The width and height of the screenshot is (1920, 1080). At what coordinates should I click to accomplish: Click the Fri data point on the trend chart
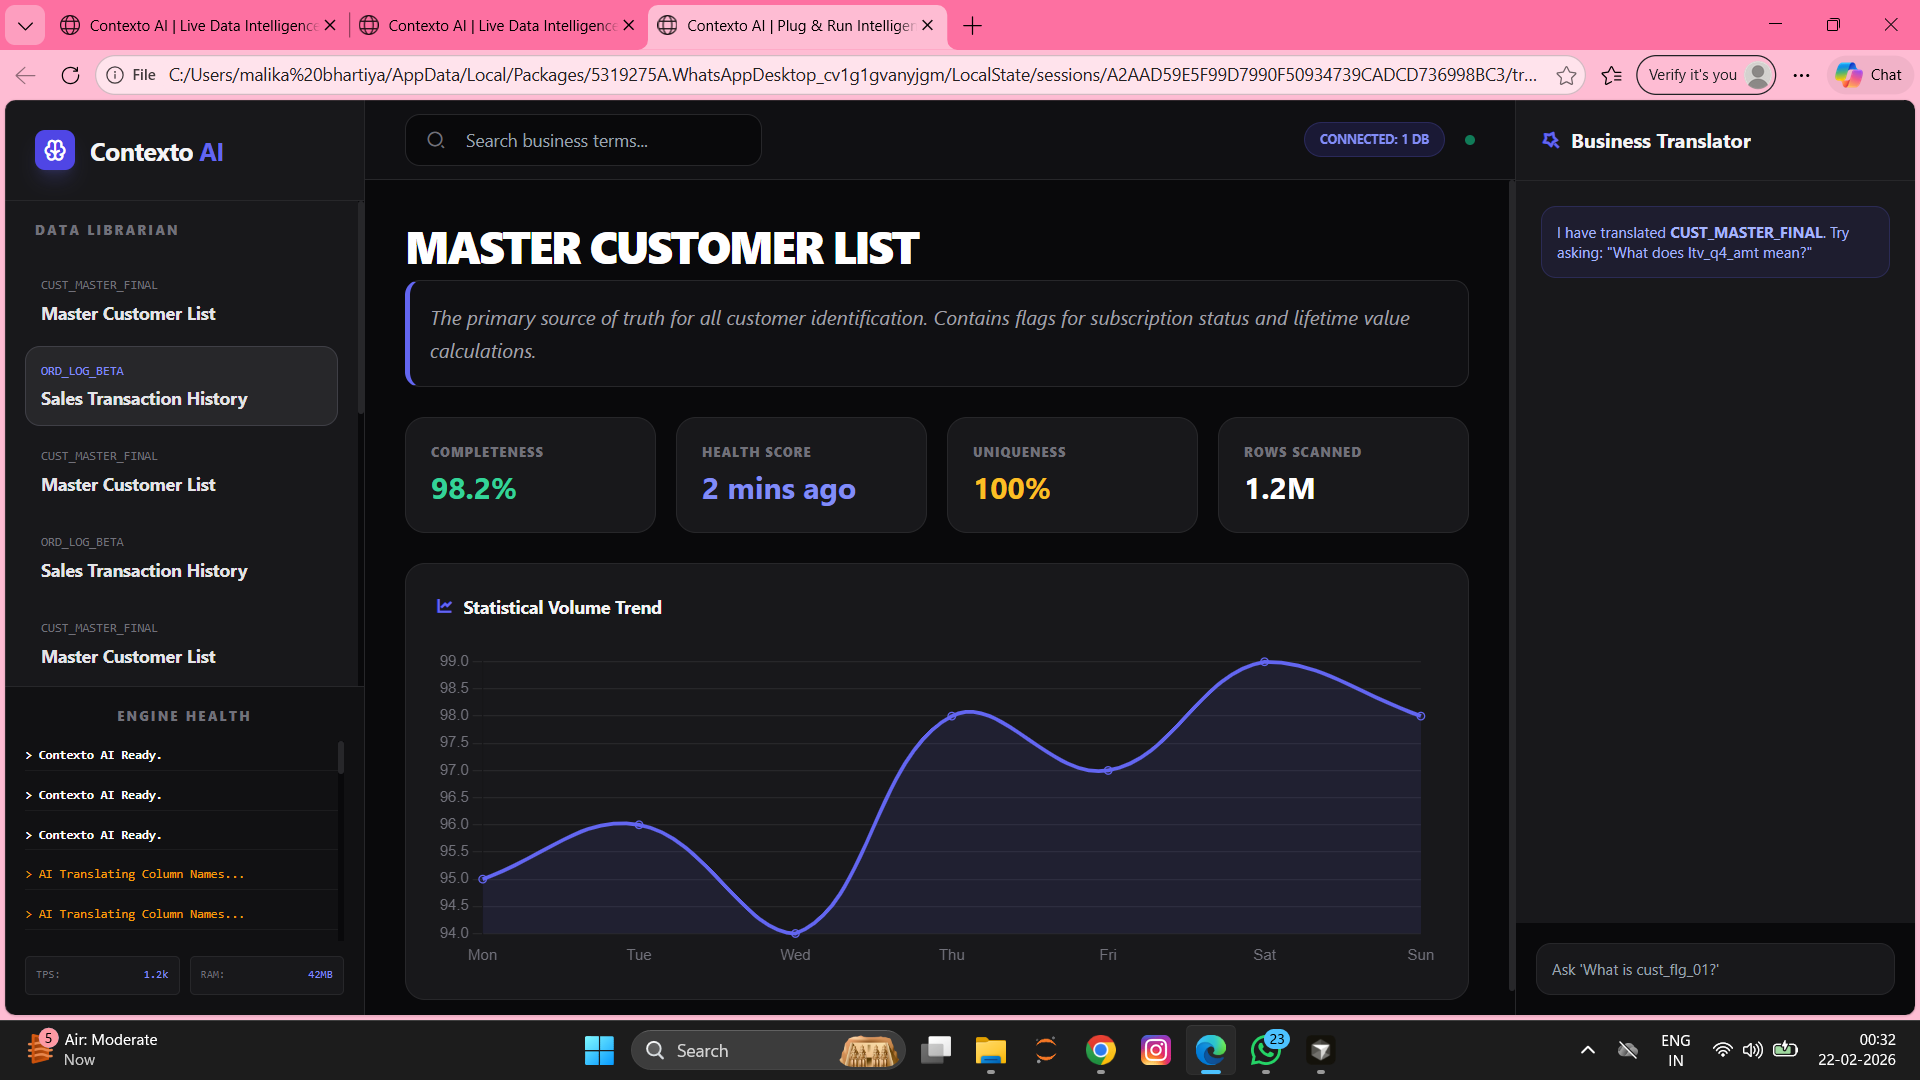tap(1108, 770)
